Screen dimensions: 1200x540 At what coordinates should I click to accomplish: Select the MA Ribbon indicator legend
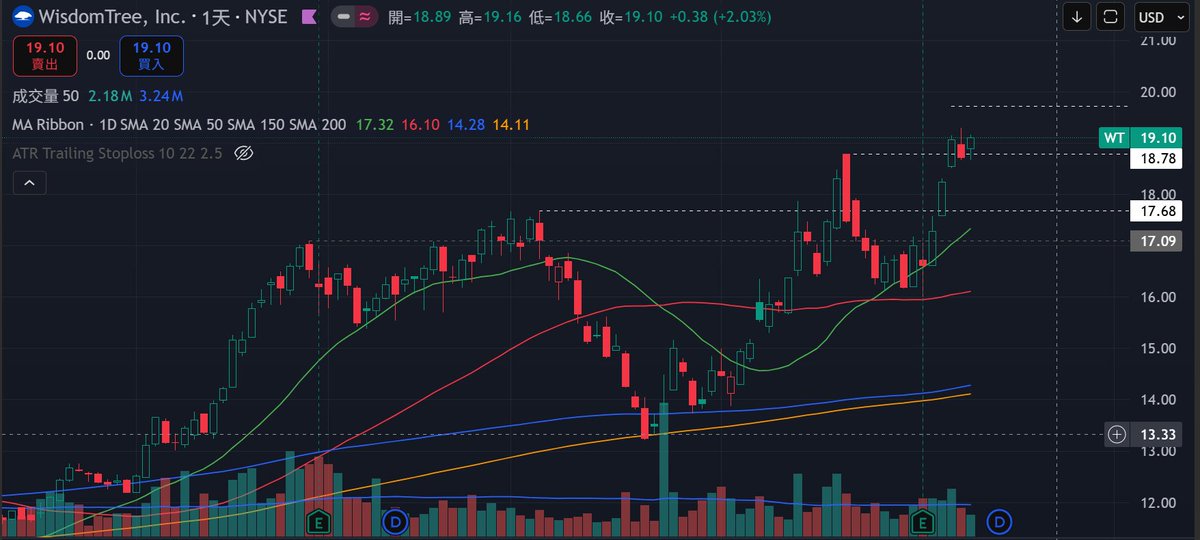[180, 125]
